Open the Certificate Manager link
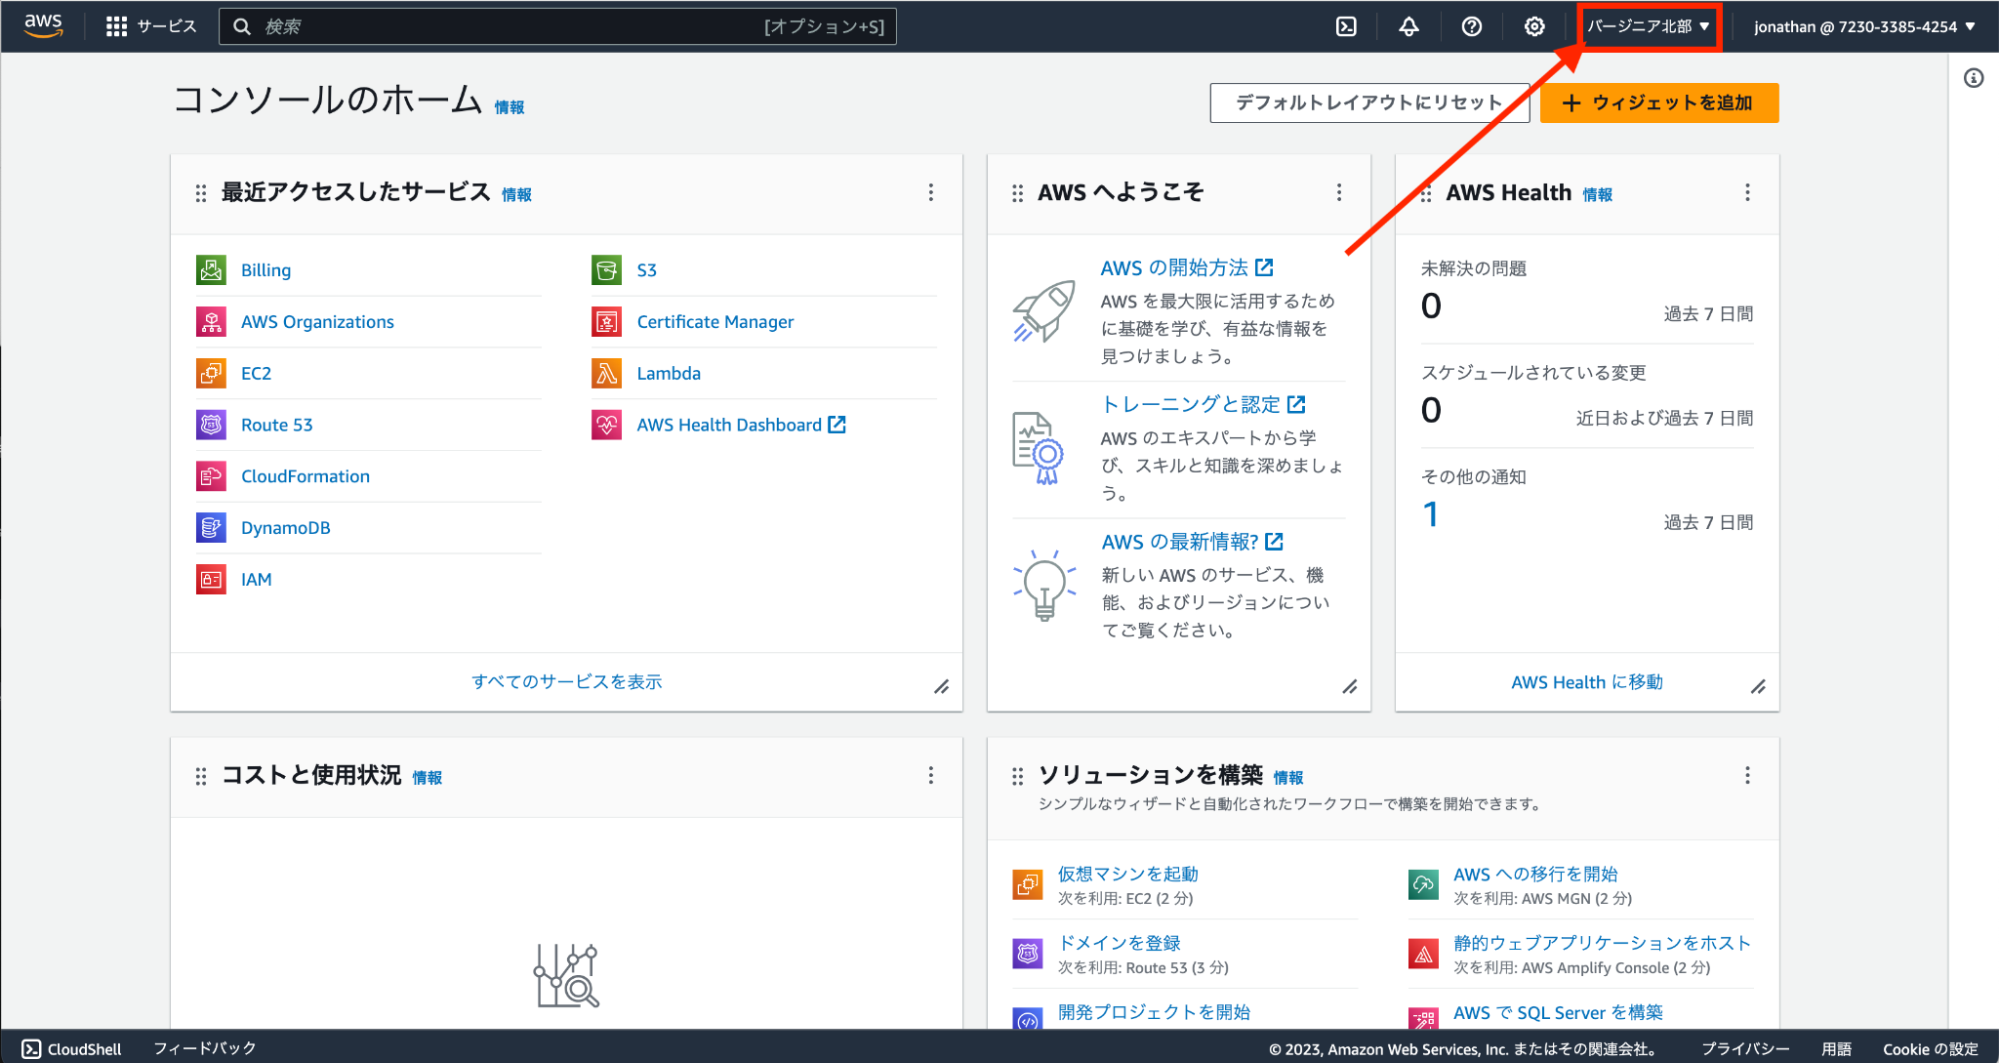 [715, 321]
